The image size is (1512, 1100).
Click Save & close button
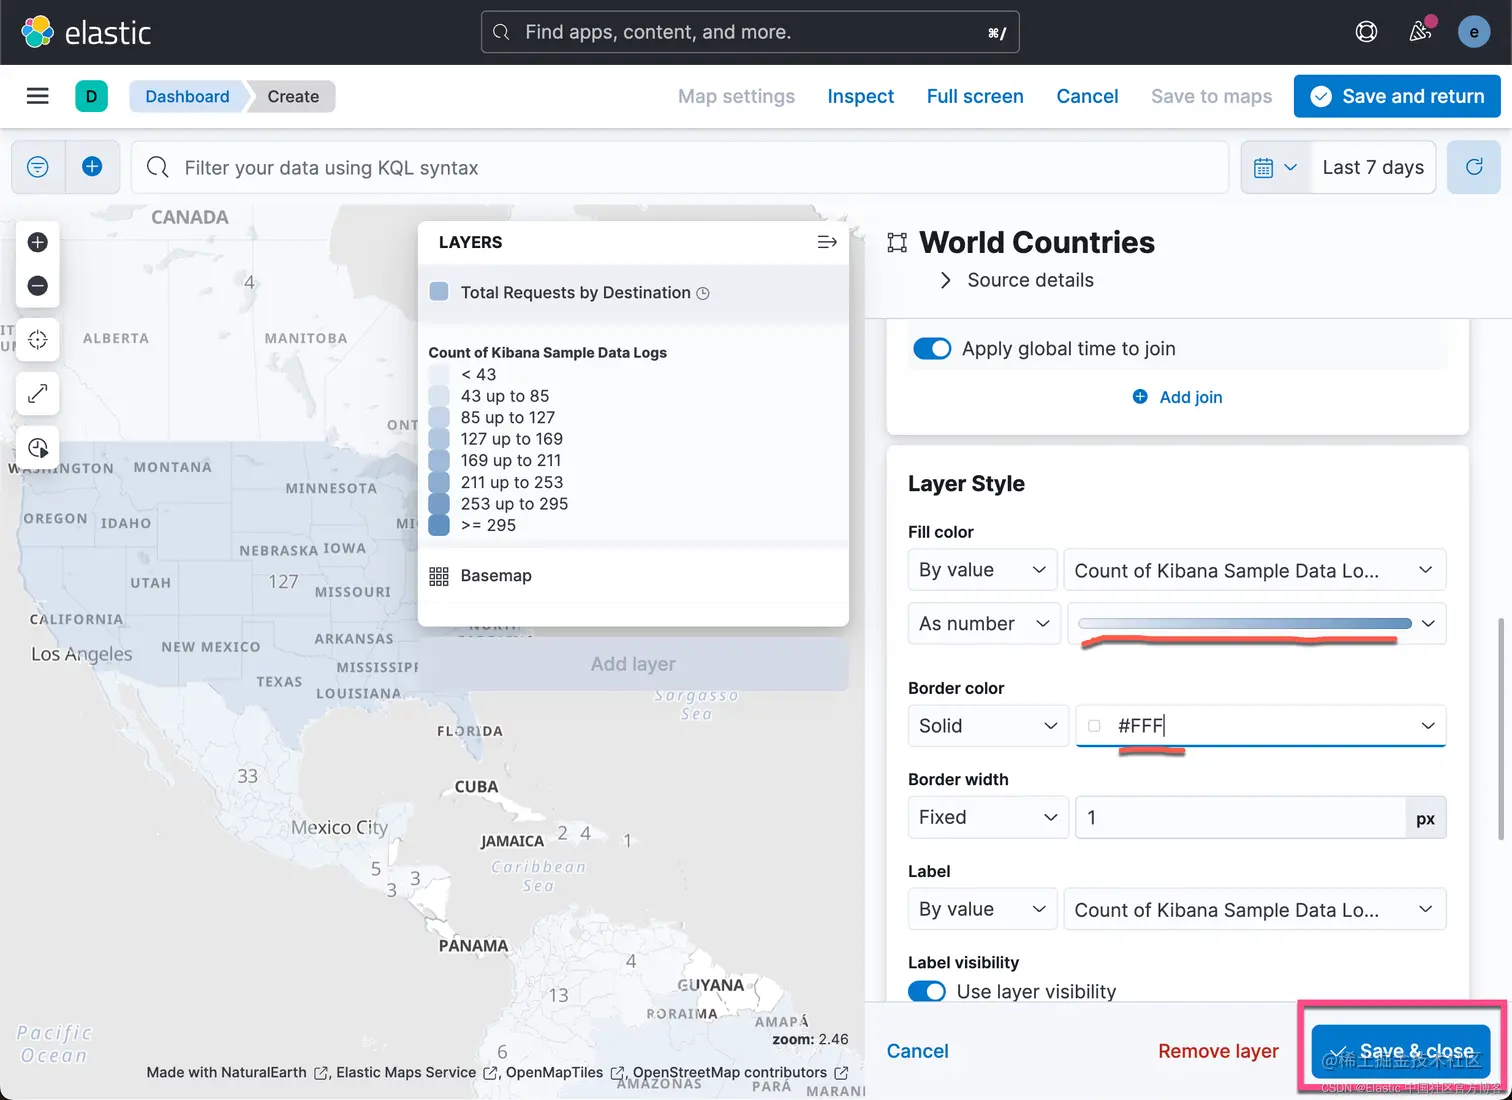click(1401, 1051)
